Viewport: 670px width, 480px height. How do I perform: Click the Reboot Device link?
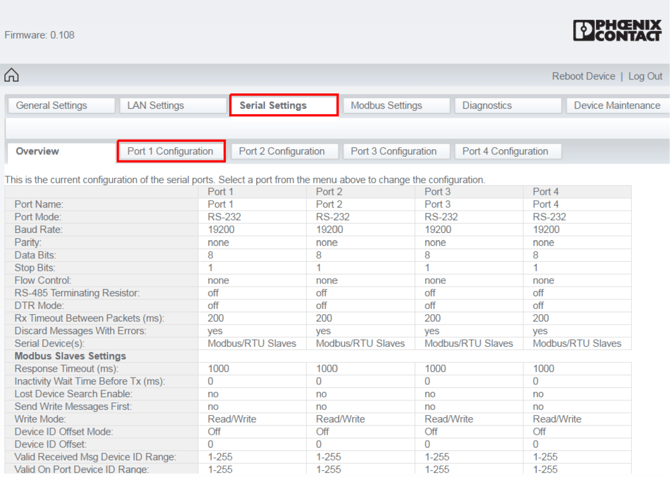click(584, 76)
